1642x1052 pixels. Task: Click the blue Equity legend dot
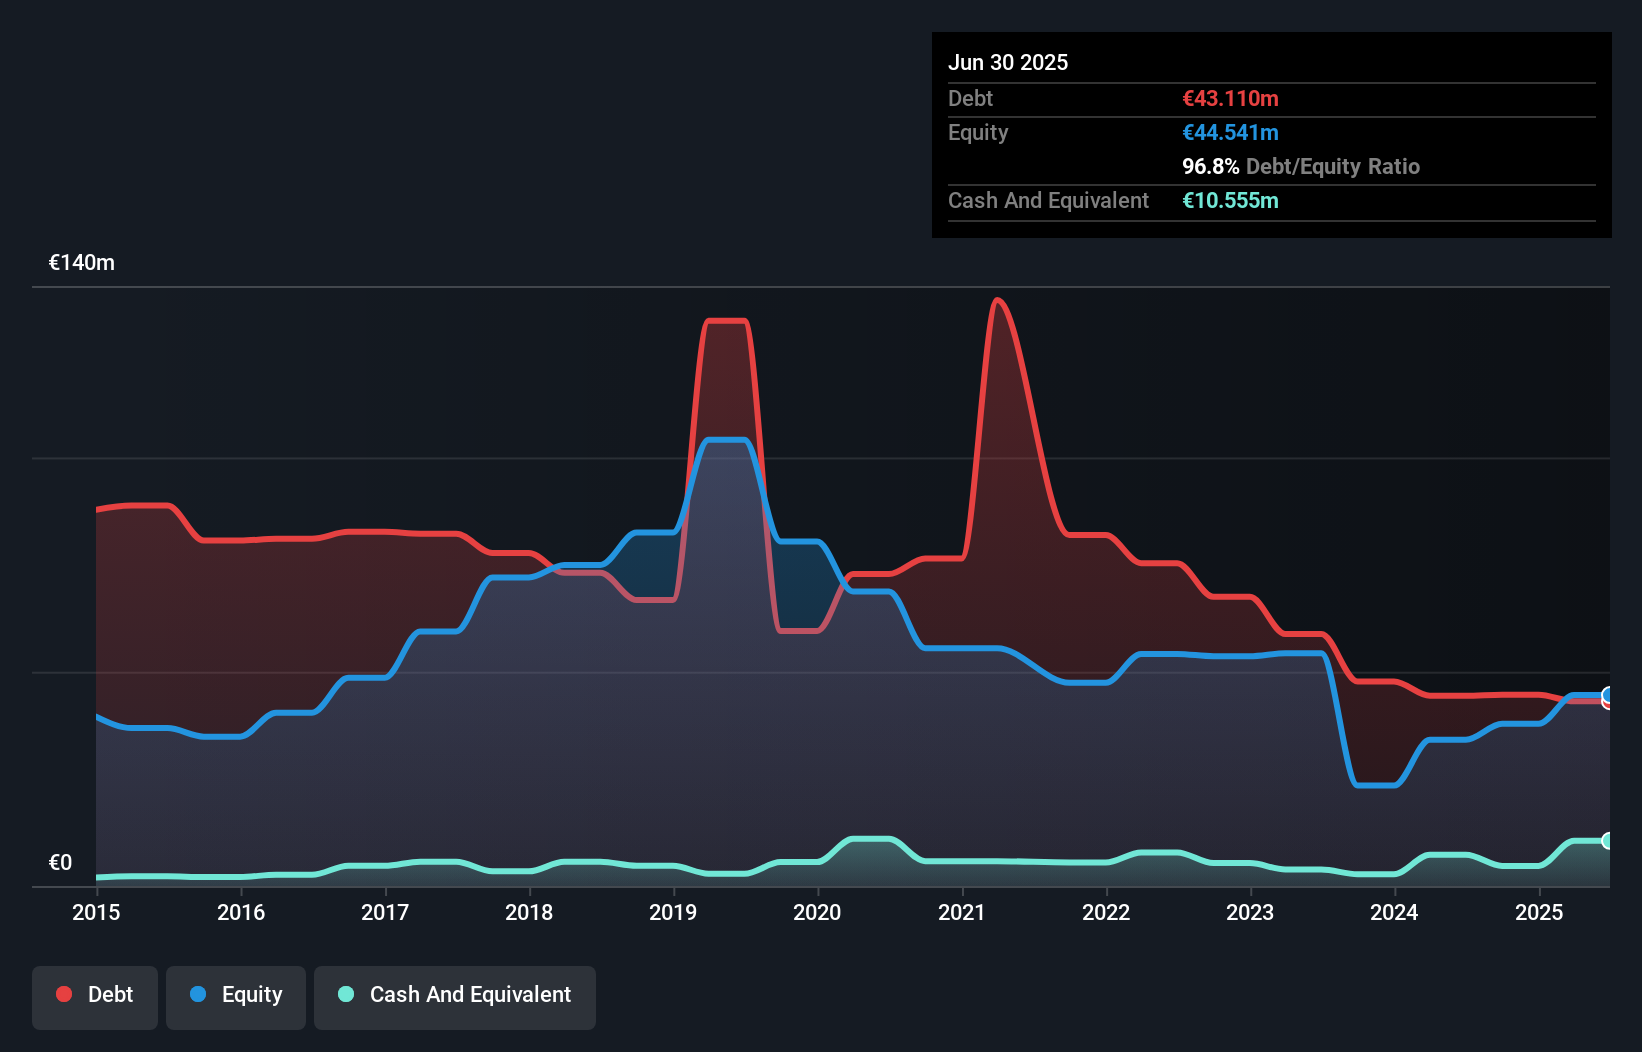tap(198, 994)
